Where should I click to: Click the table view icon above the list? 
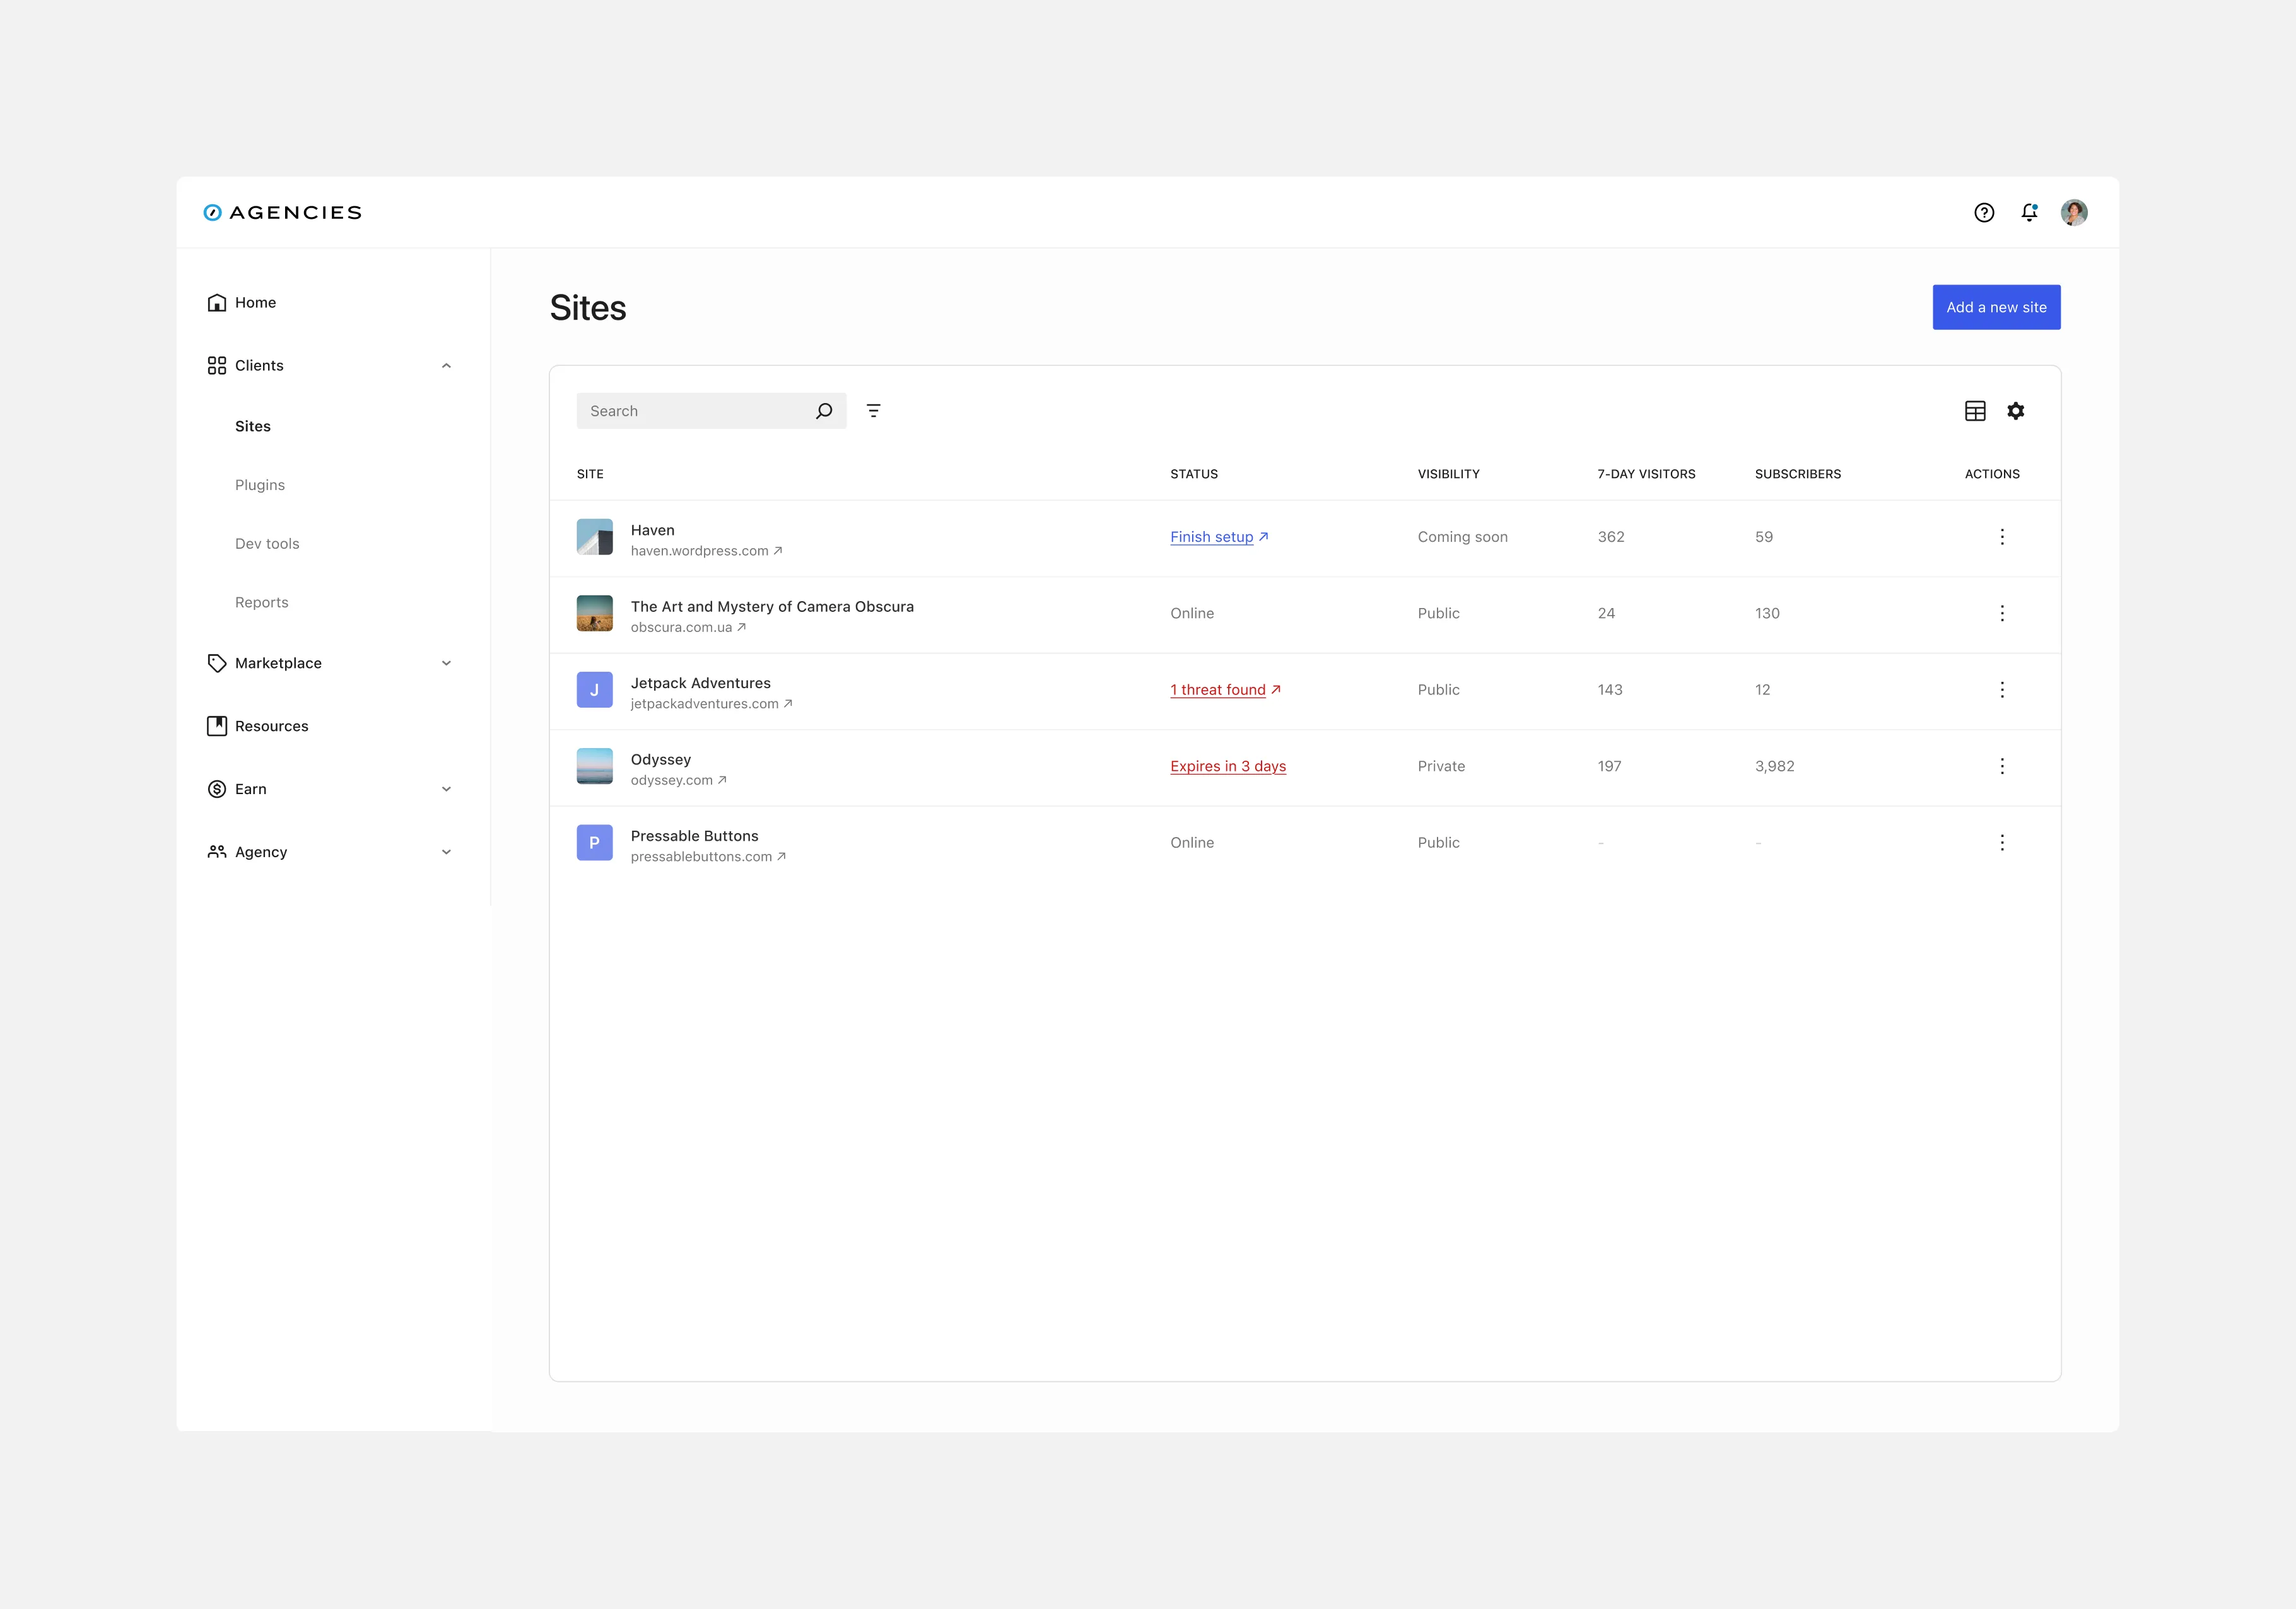point(1975,410)
